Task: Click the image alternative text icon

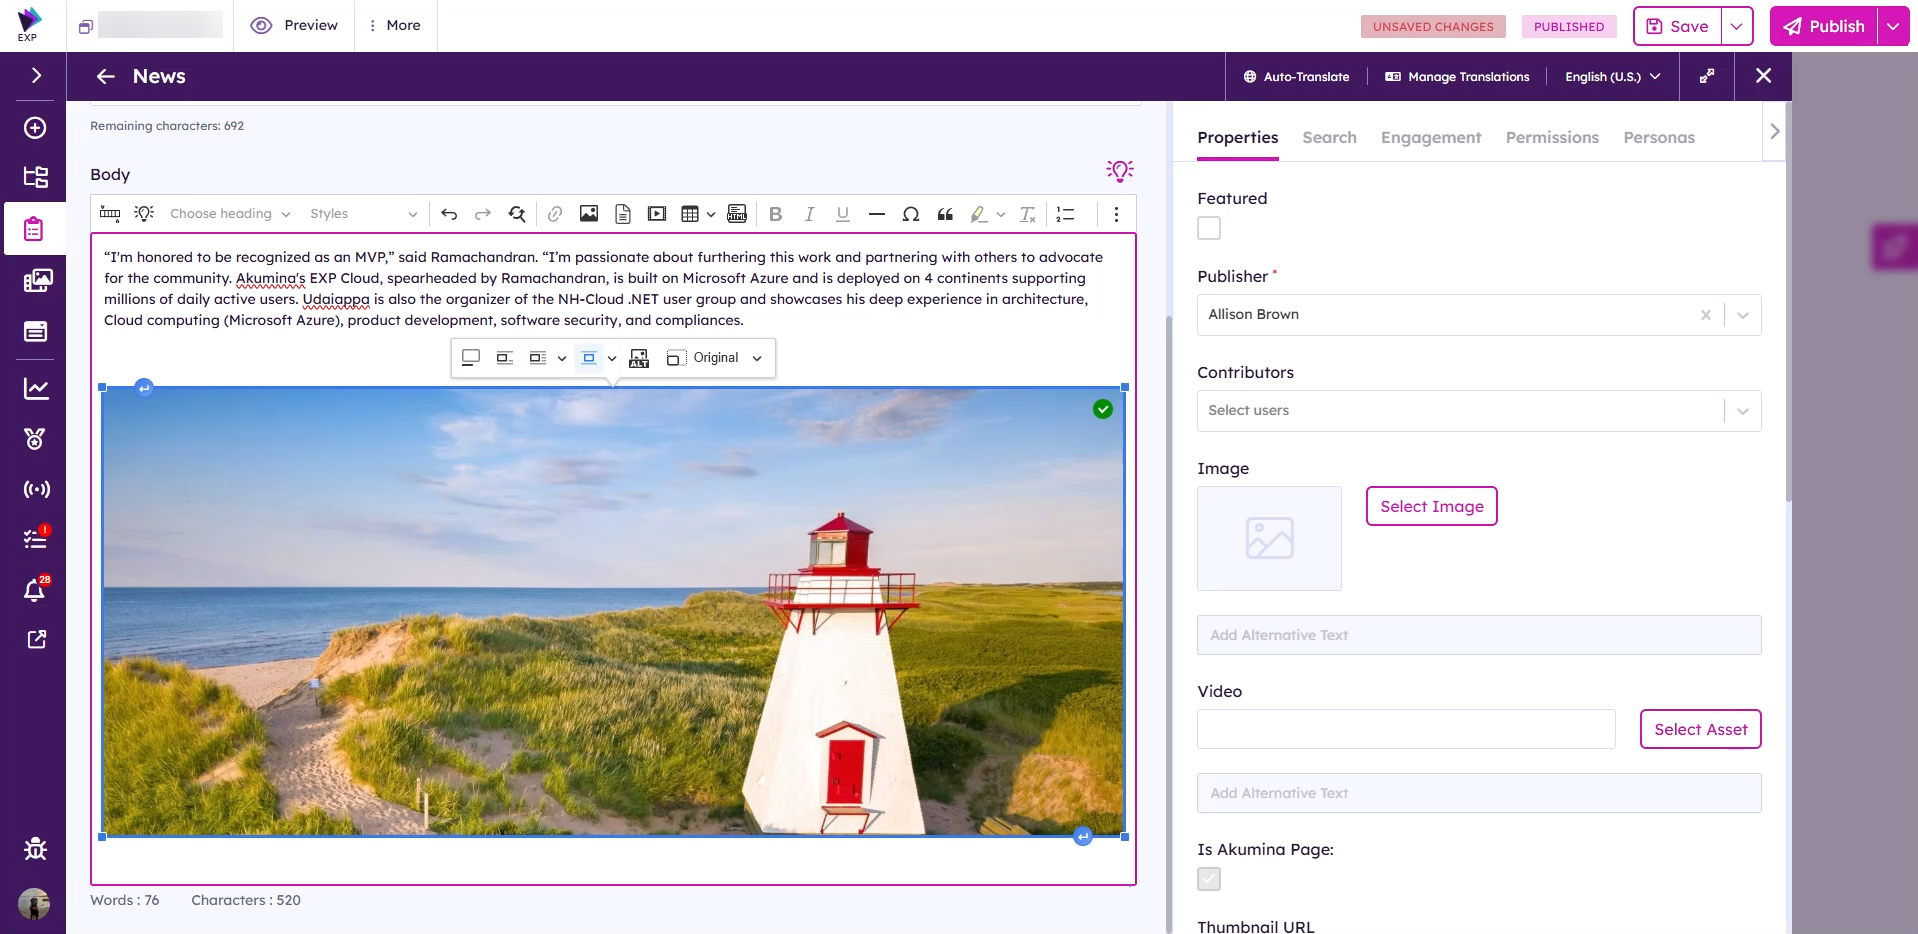Action: [x=639, y=358]
